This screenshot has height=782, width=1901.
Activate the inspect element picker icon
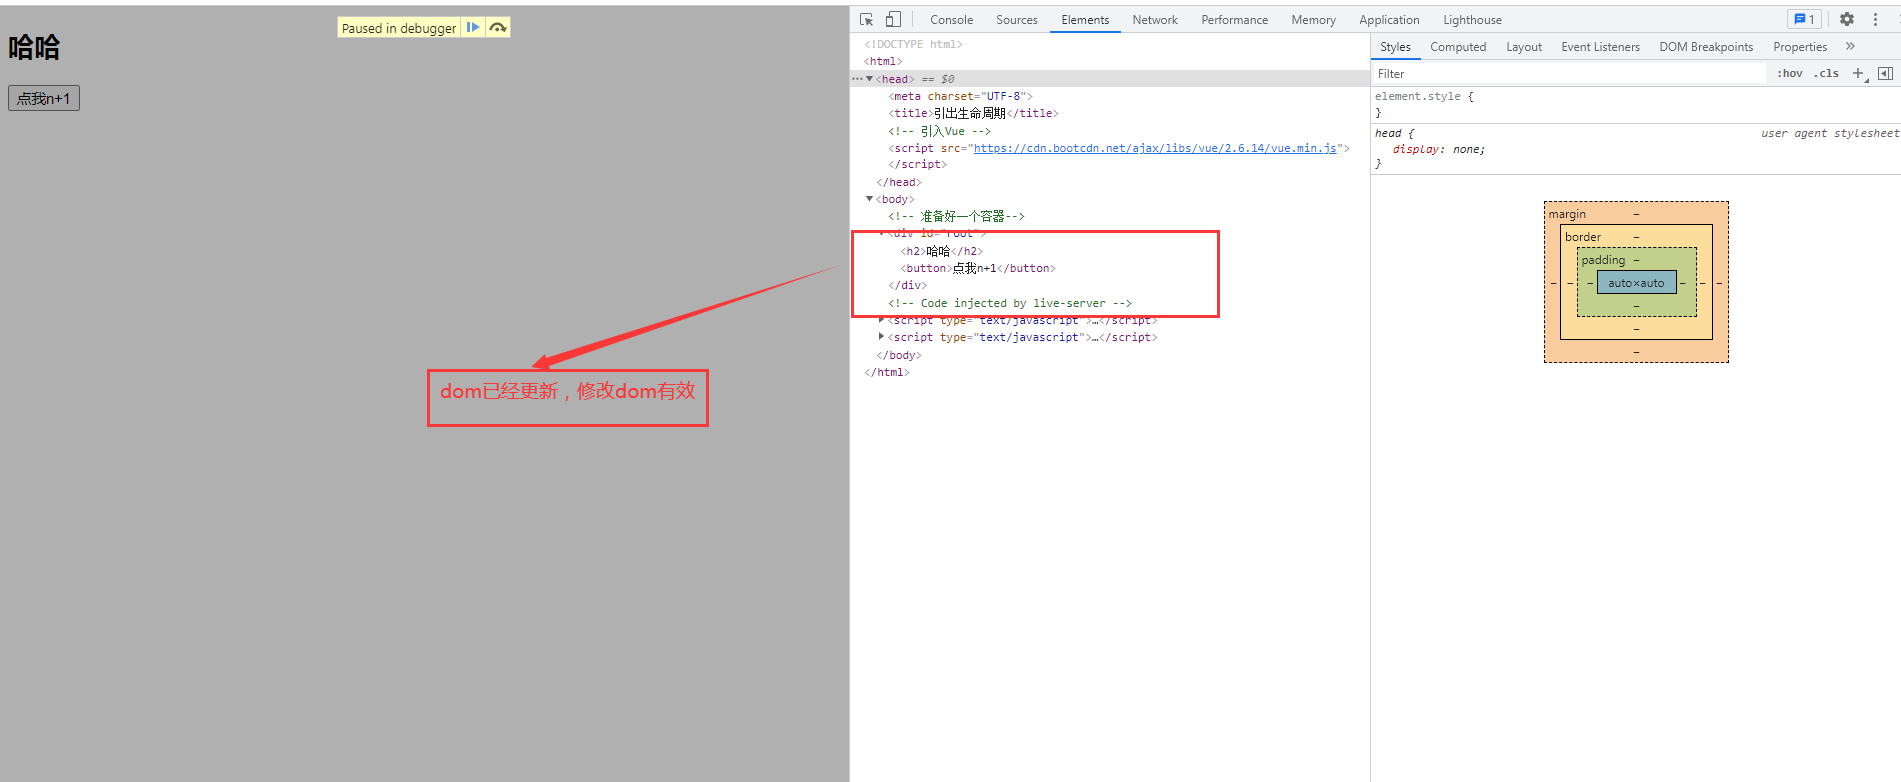coord(867,19)
